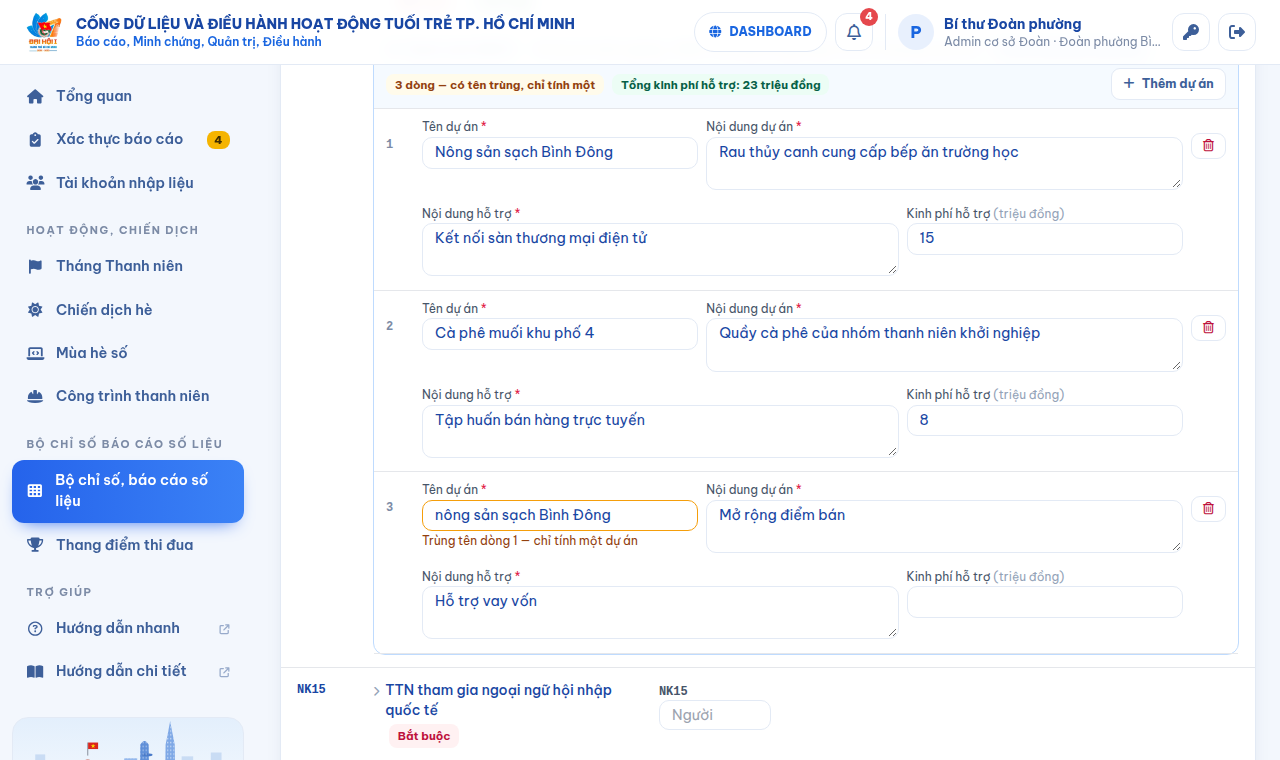Edit the 'Mở rộng điểm bán' textarea
This screenshot has height=760, width=1280.
click(x=944, y=526)
